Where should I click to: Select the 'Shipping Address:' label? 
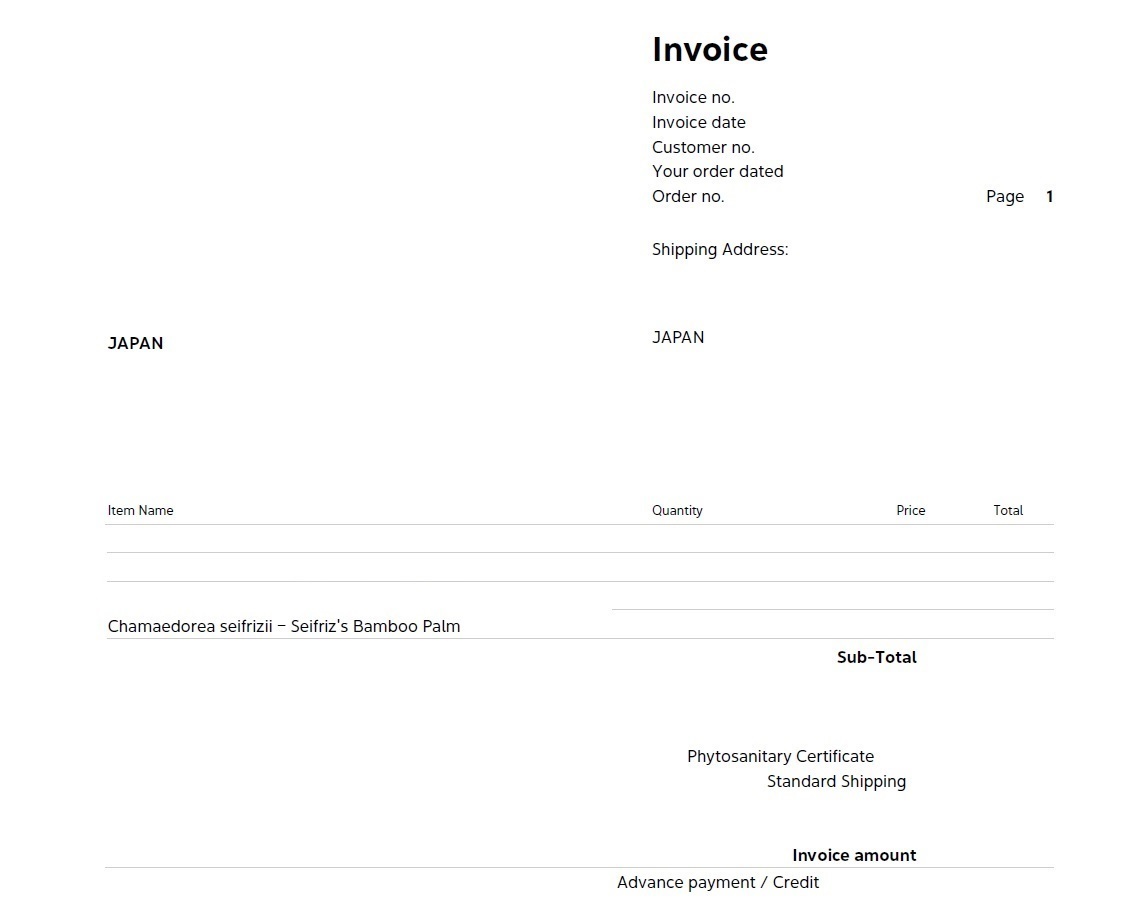coord(720,250)
